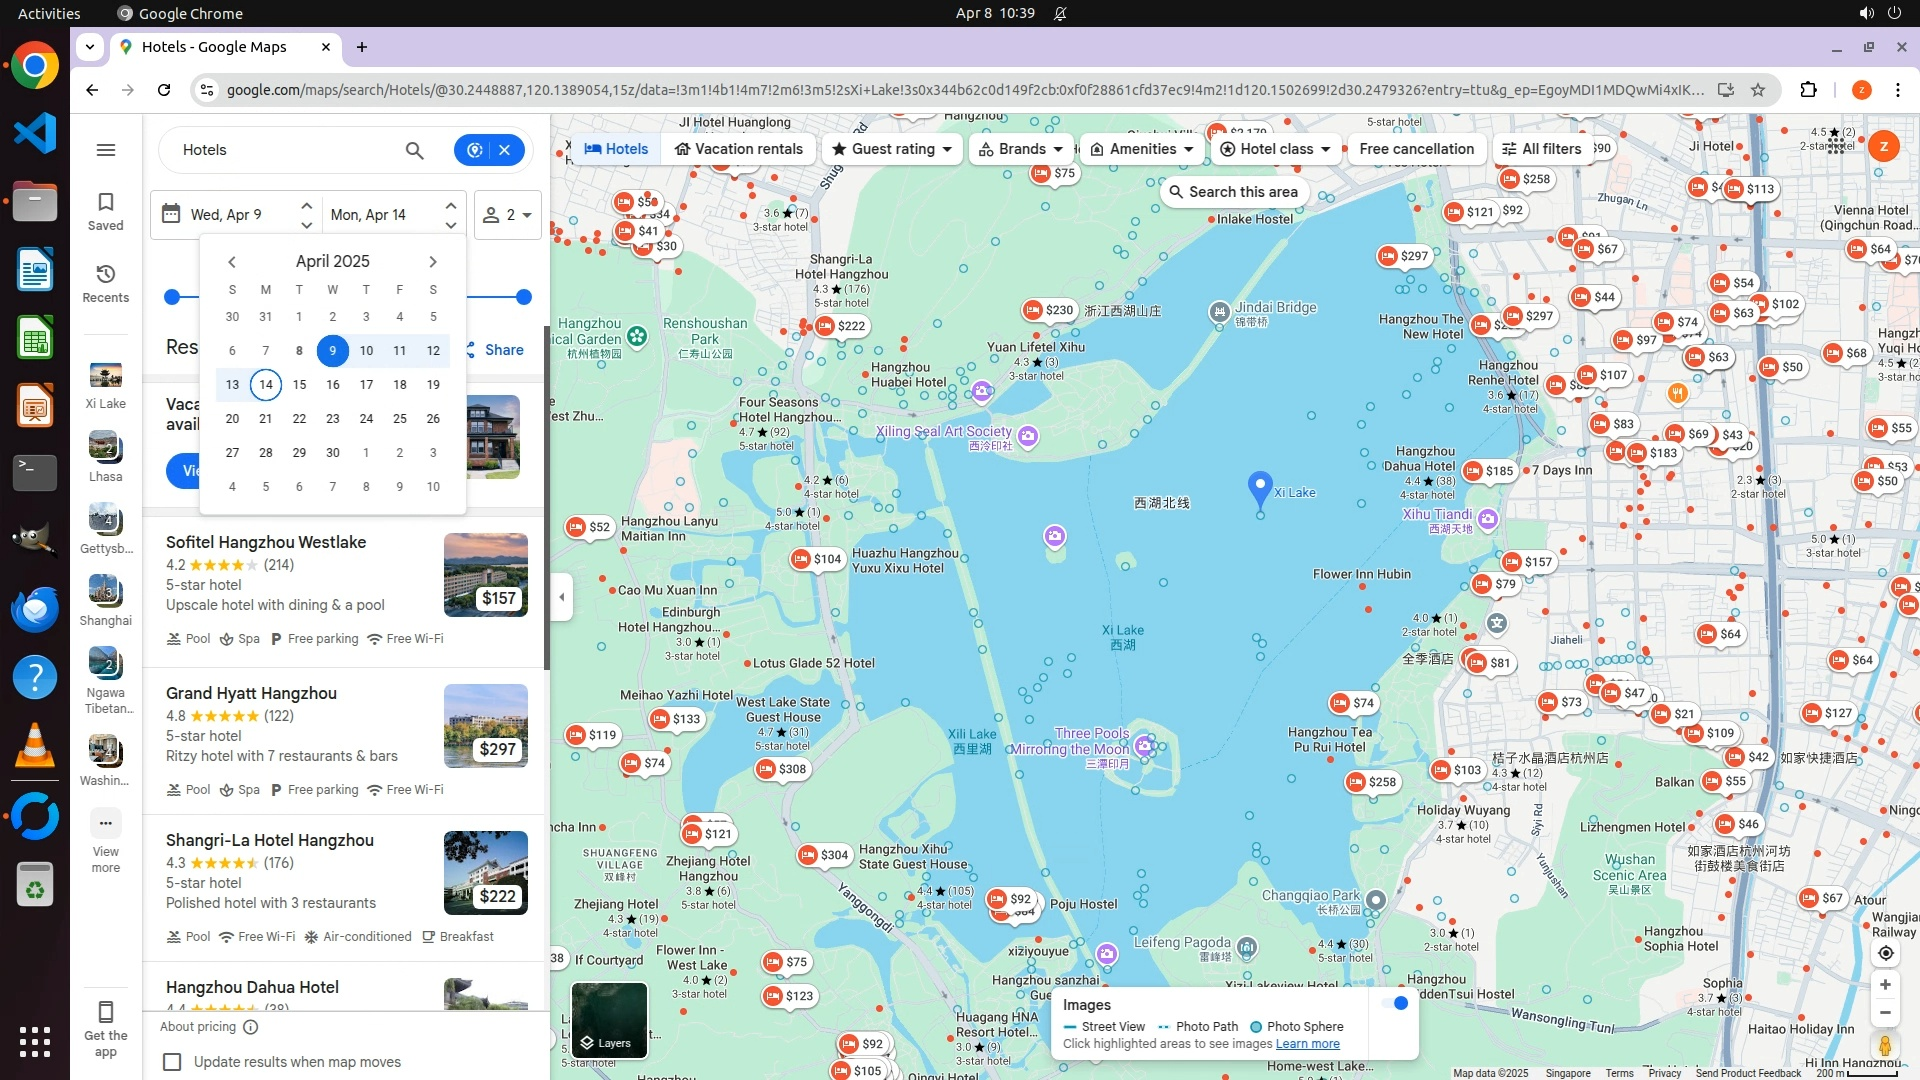This screenshot has height=1080, width=1920.
Task: Center map on your location
Action: pos(1885,953)
